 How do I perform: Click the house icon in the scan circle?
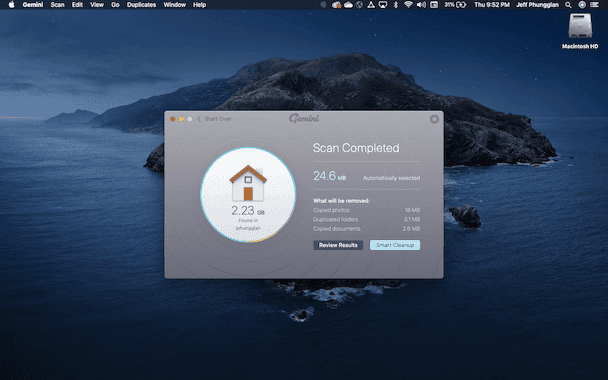248,183
